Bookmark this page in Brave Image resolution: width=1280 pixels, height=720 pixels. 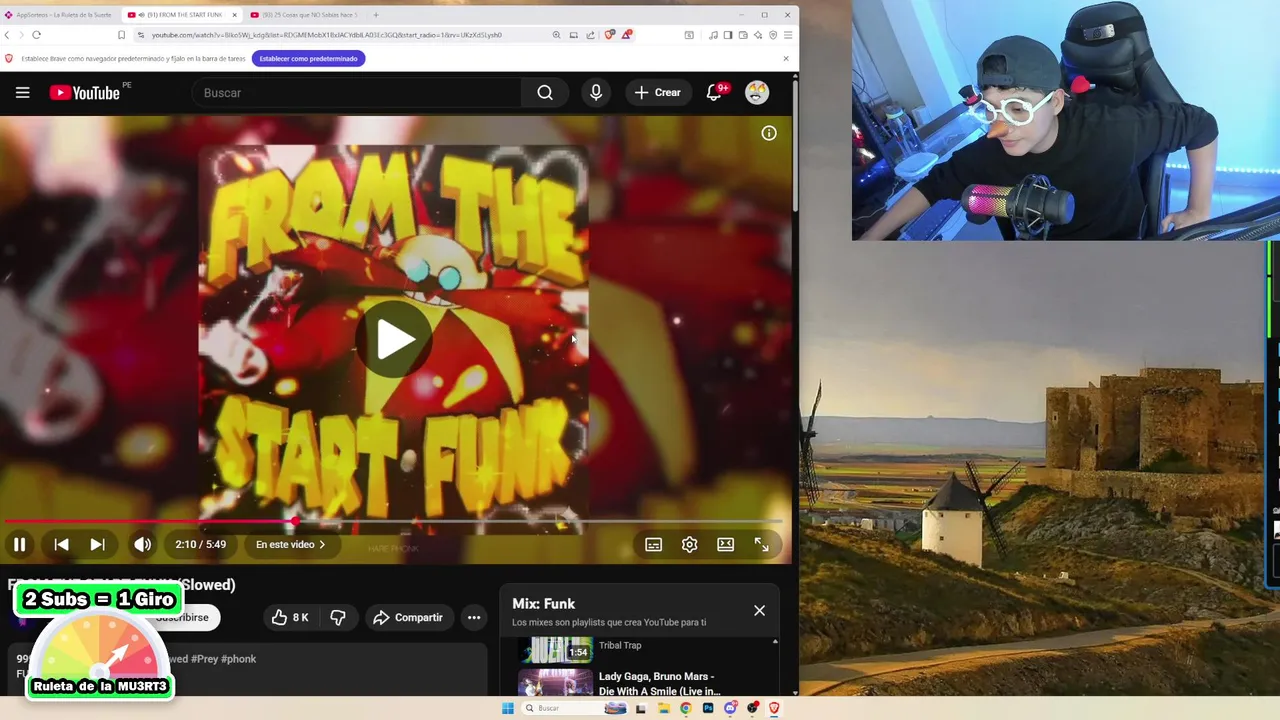click(121, 35)
